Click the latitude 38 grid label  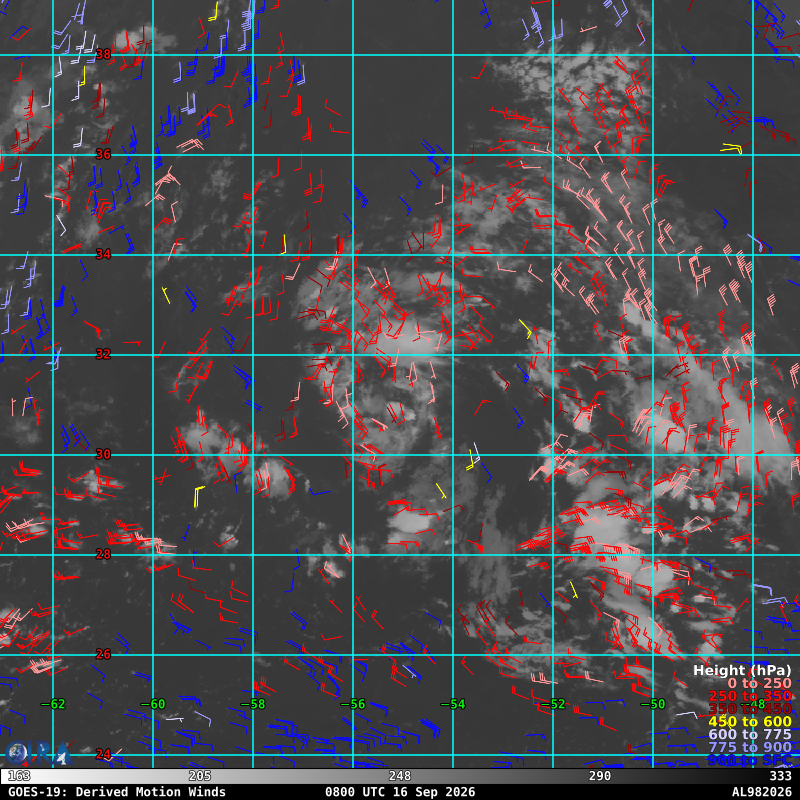(x=103, y=54)
